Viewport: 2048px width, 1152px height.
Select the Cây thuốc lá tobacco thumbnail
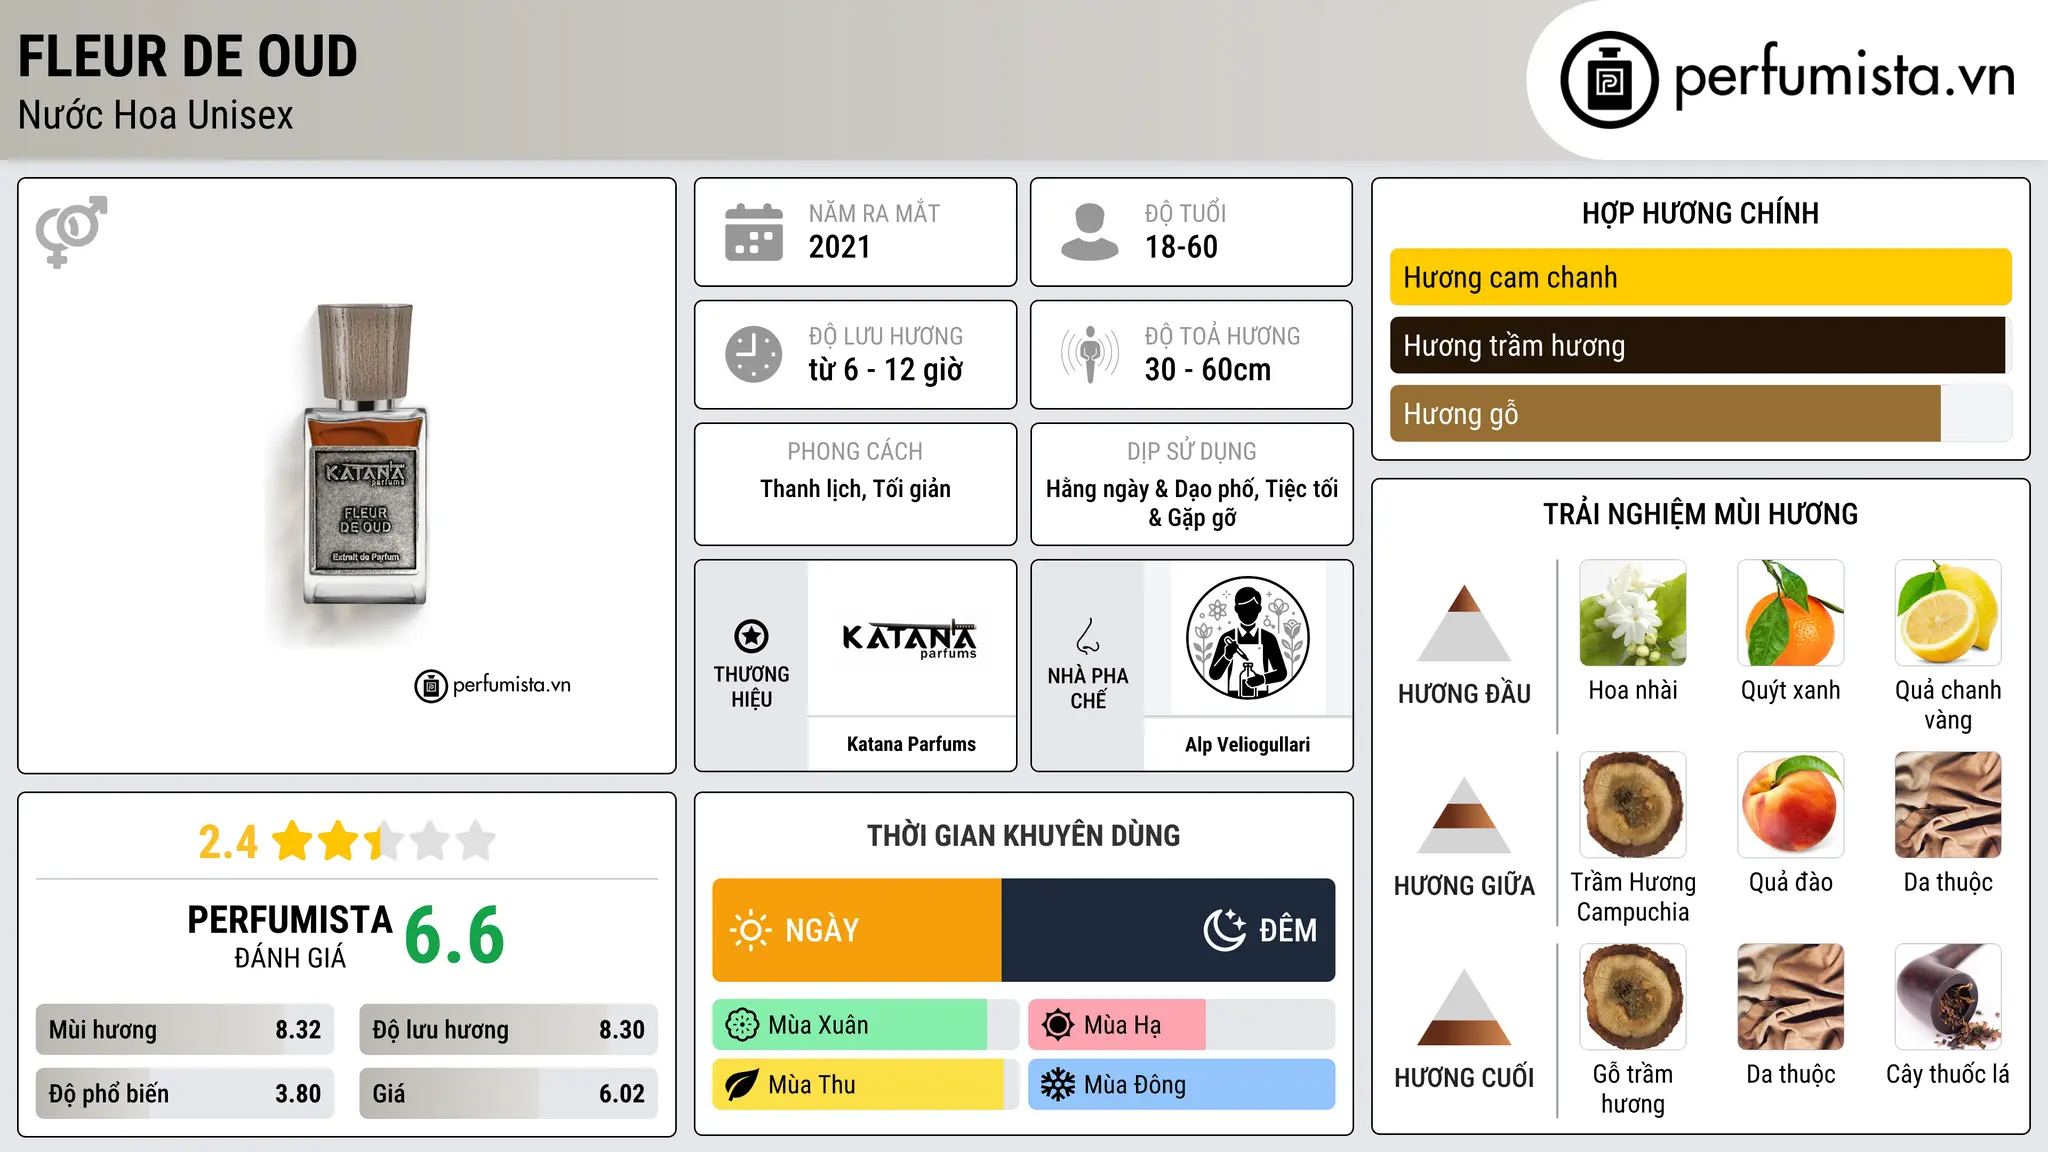[1948, 997]
